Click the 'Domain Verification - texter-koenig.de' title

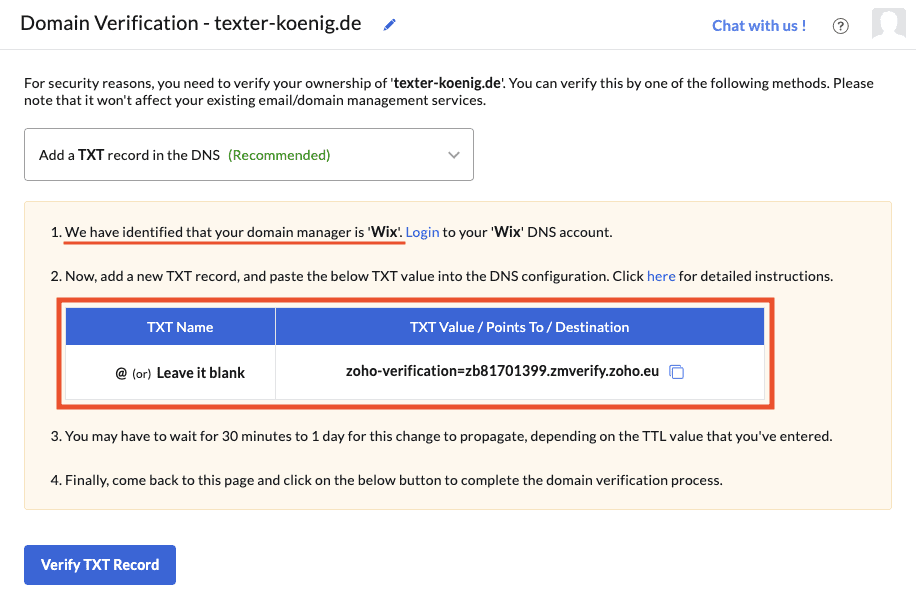pos(191,23)
